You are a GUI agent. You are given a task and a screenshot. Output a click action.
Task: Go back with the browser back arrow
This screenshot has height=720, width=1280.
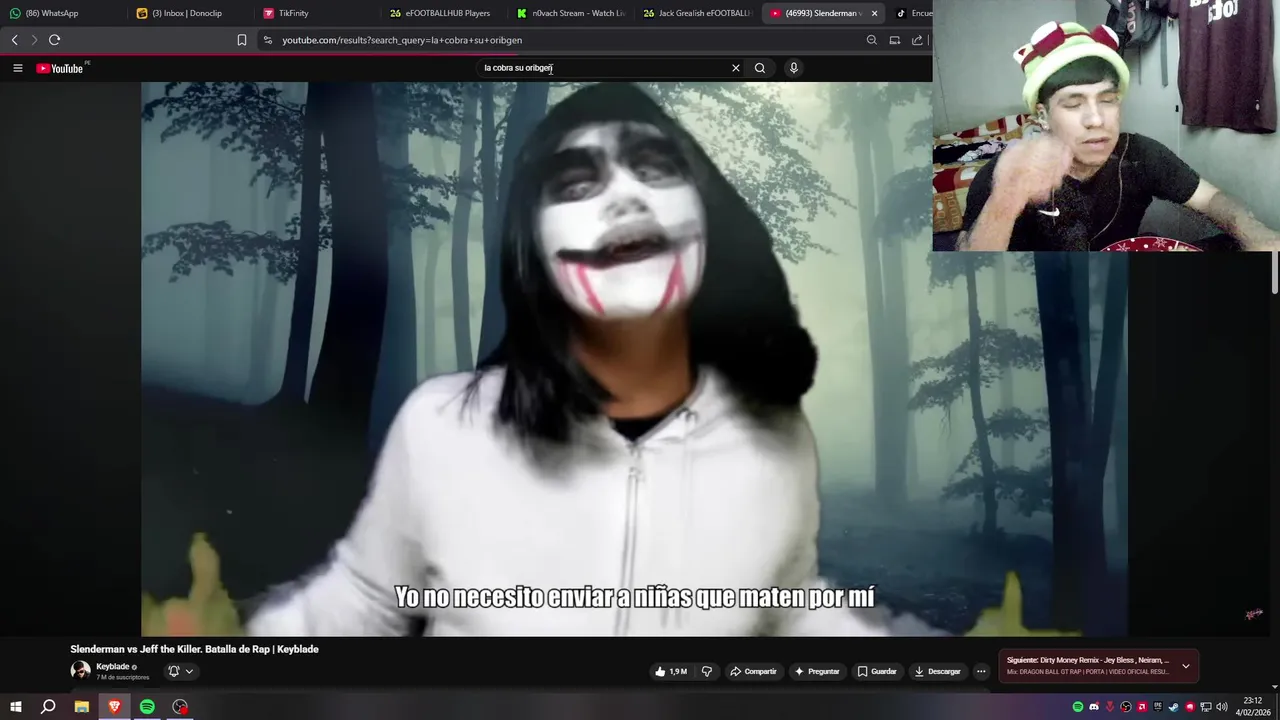14,40
